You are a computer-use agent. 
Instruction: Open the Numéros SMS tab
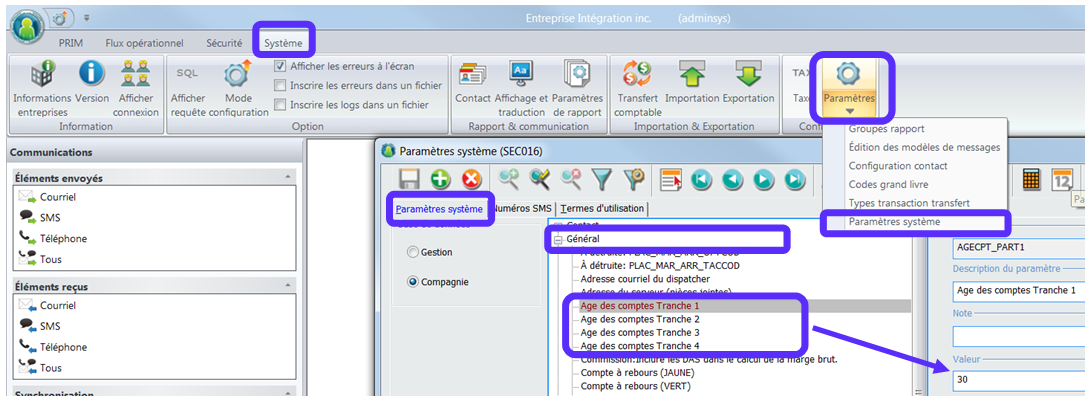point(521,208)
